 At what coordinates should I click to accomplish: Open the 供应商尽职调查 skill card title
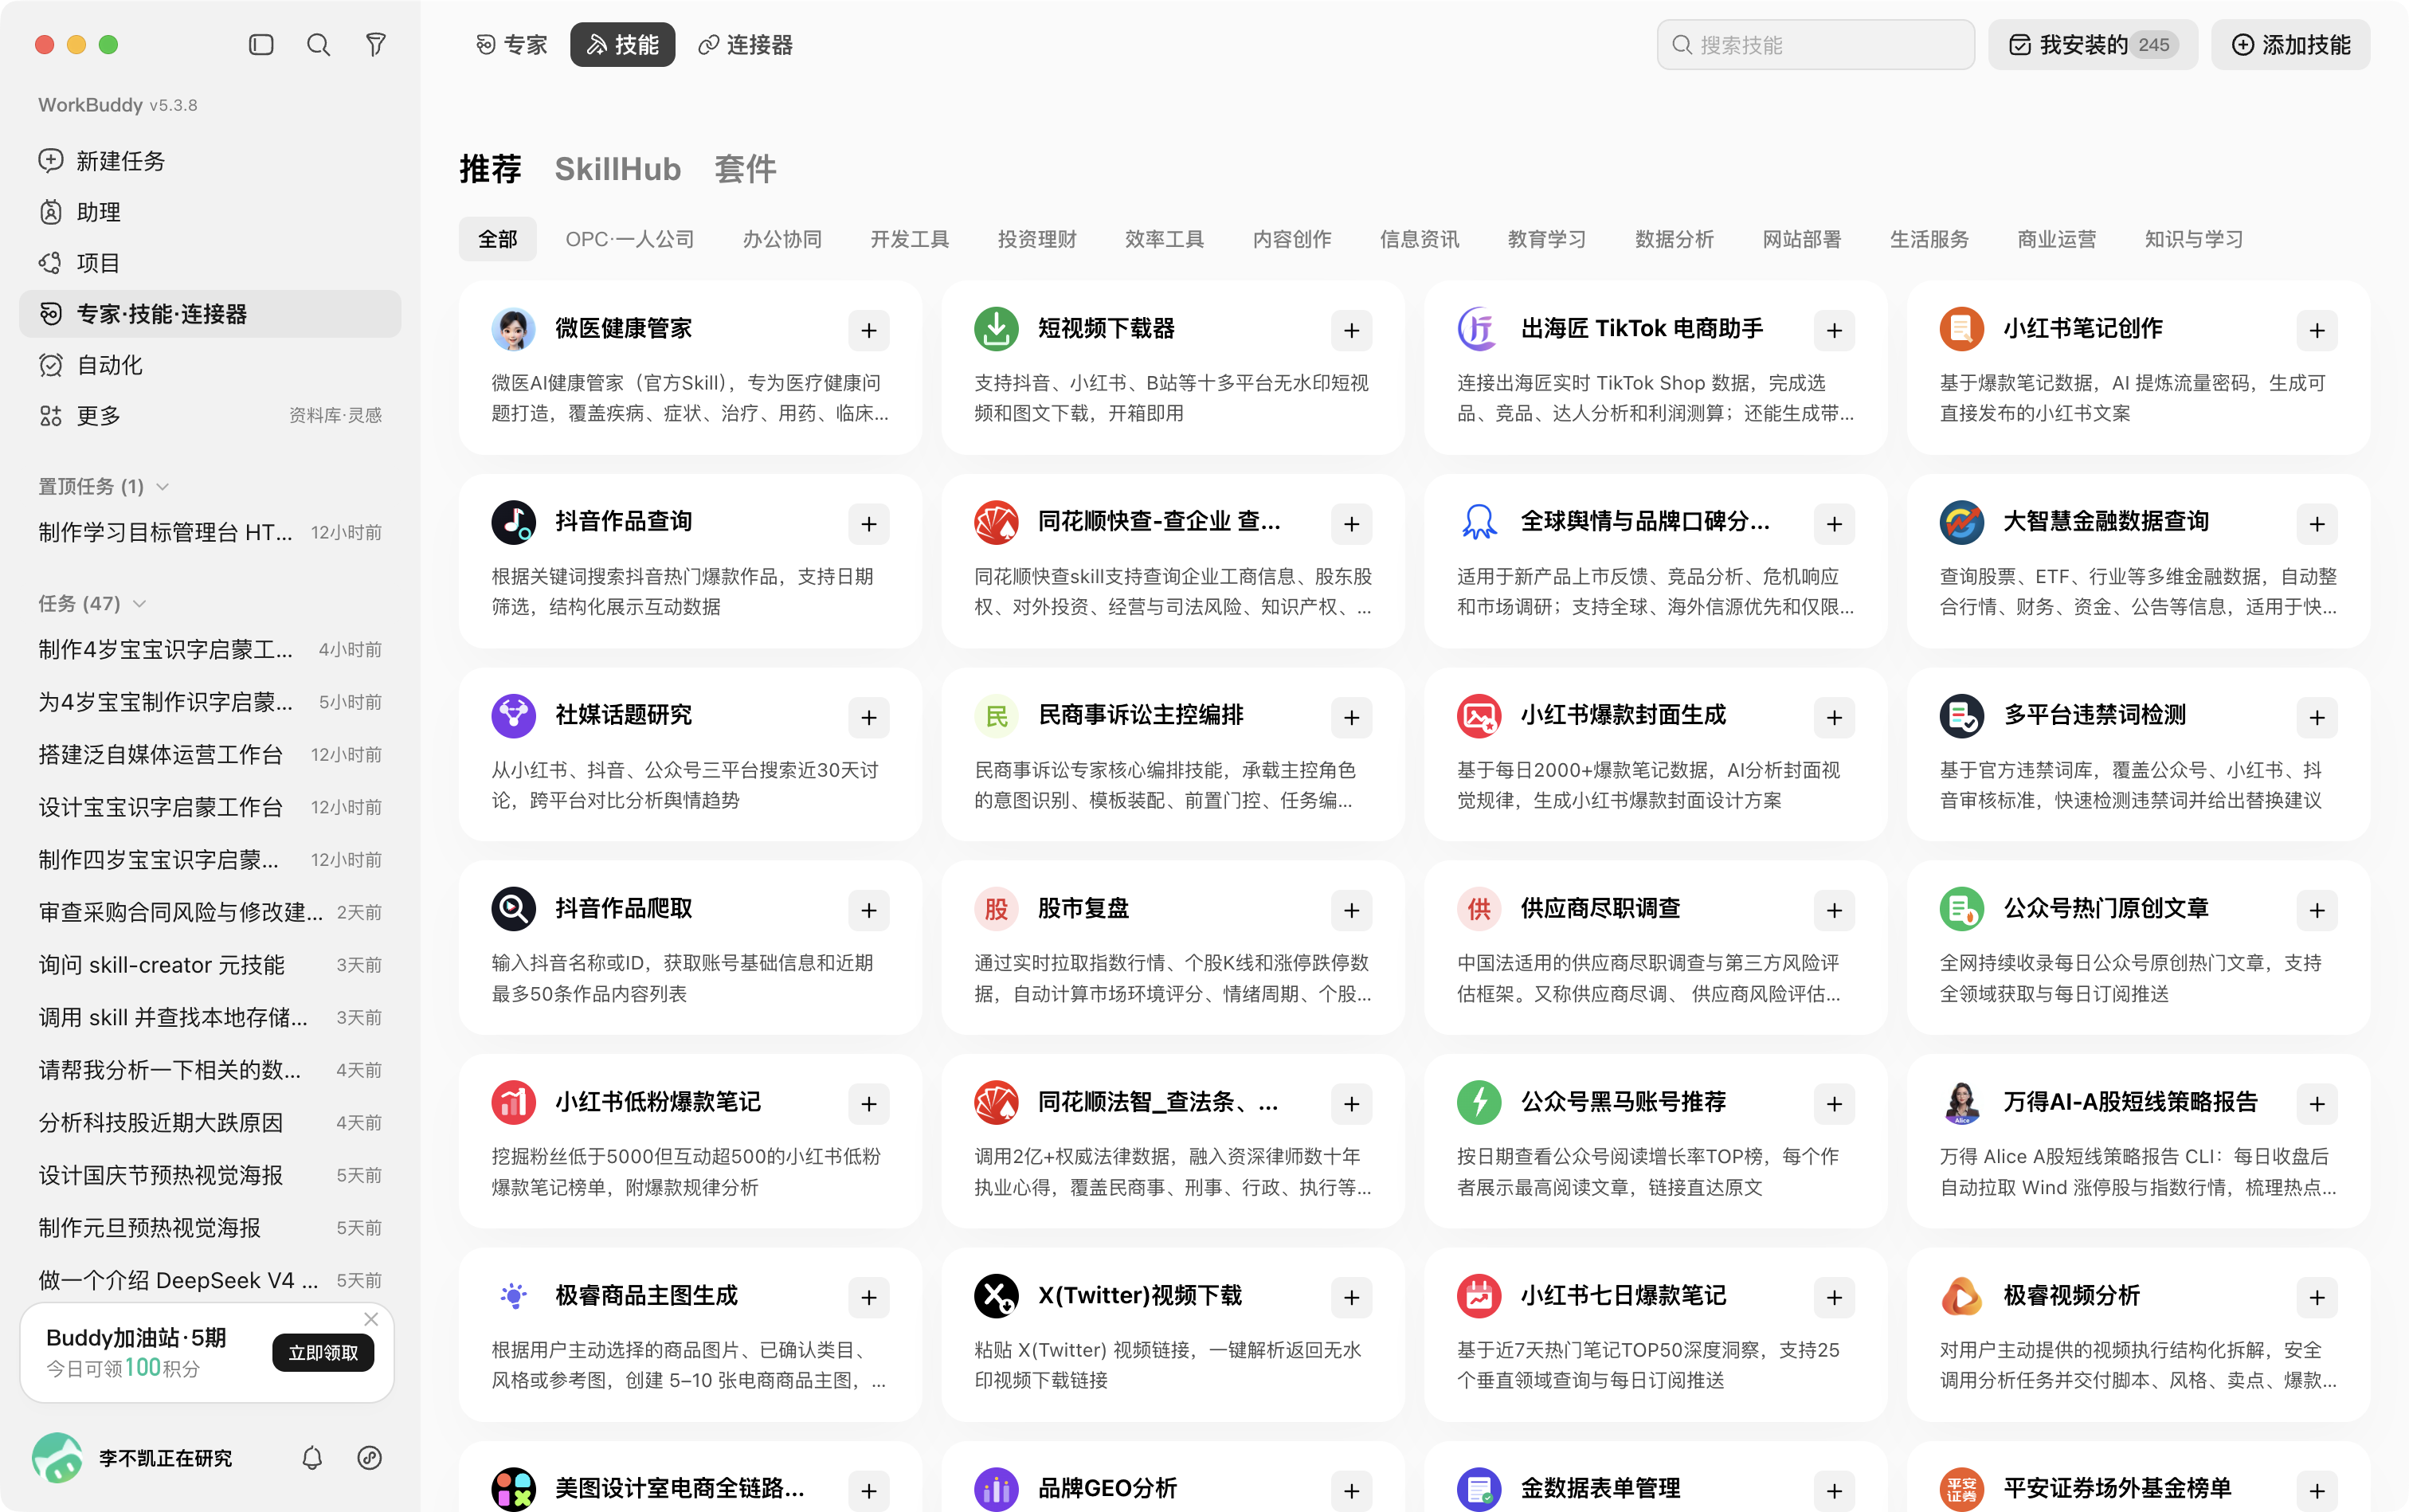(x=1600, y=909)
